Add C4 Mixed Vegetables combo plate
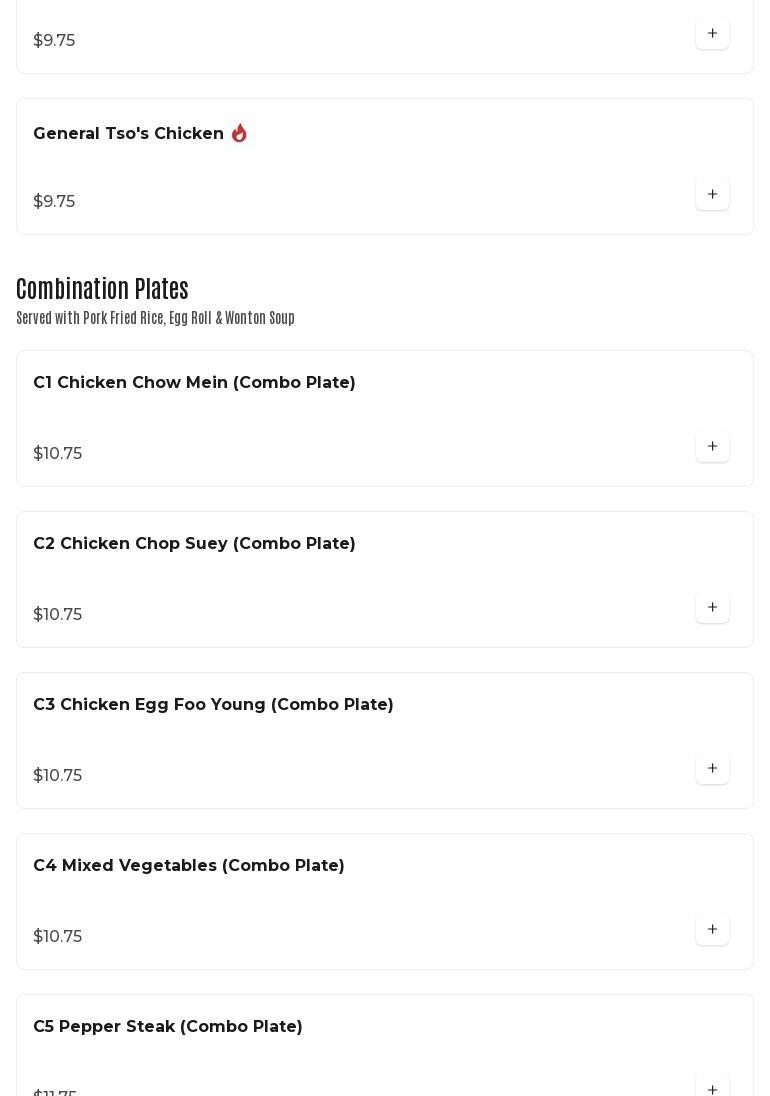 [712, 929]
